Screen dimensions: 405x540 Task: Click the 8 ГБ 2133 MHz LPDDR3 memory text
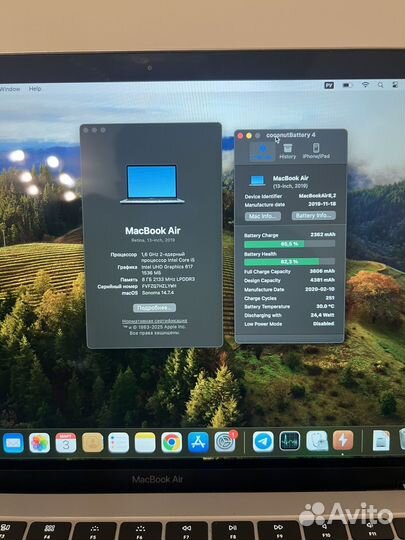pos(168,279)
